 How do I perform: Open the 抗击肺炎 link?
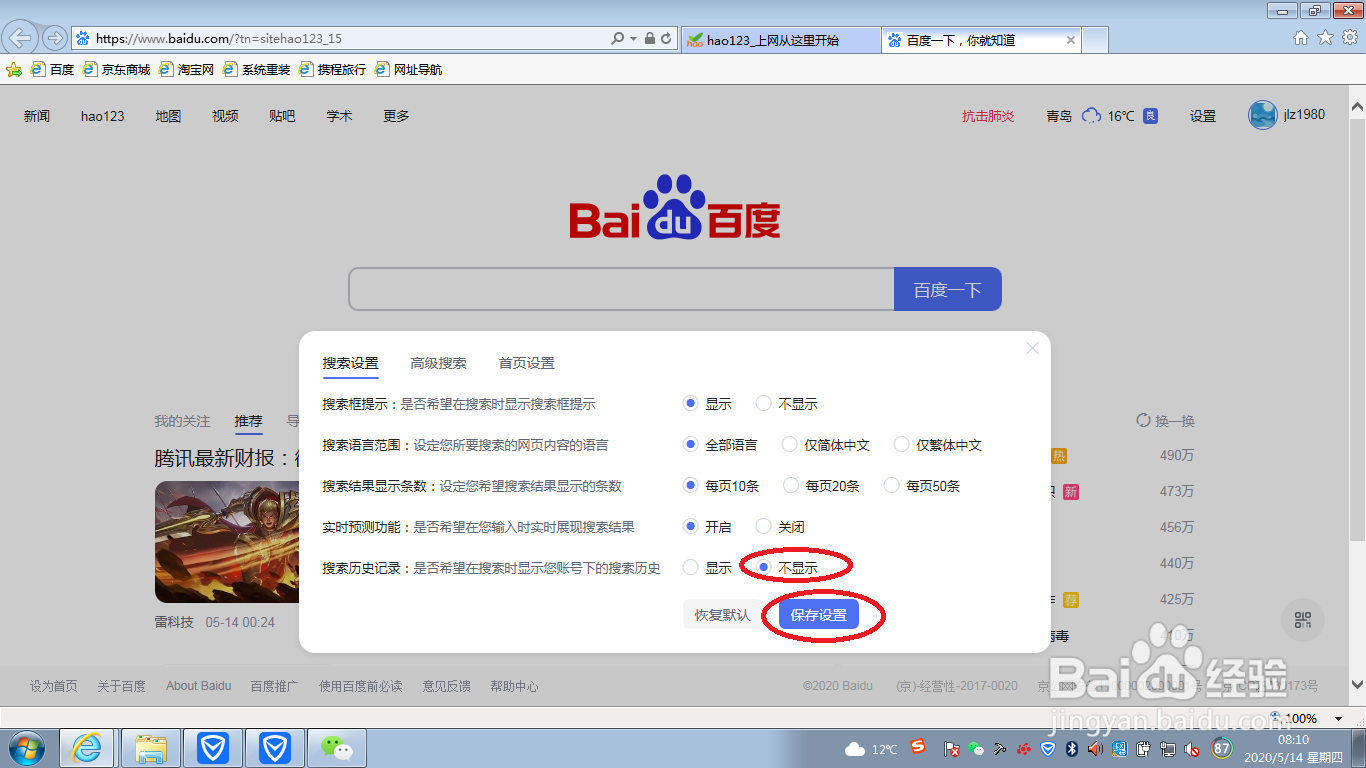[x=988, y=116]
